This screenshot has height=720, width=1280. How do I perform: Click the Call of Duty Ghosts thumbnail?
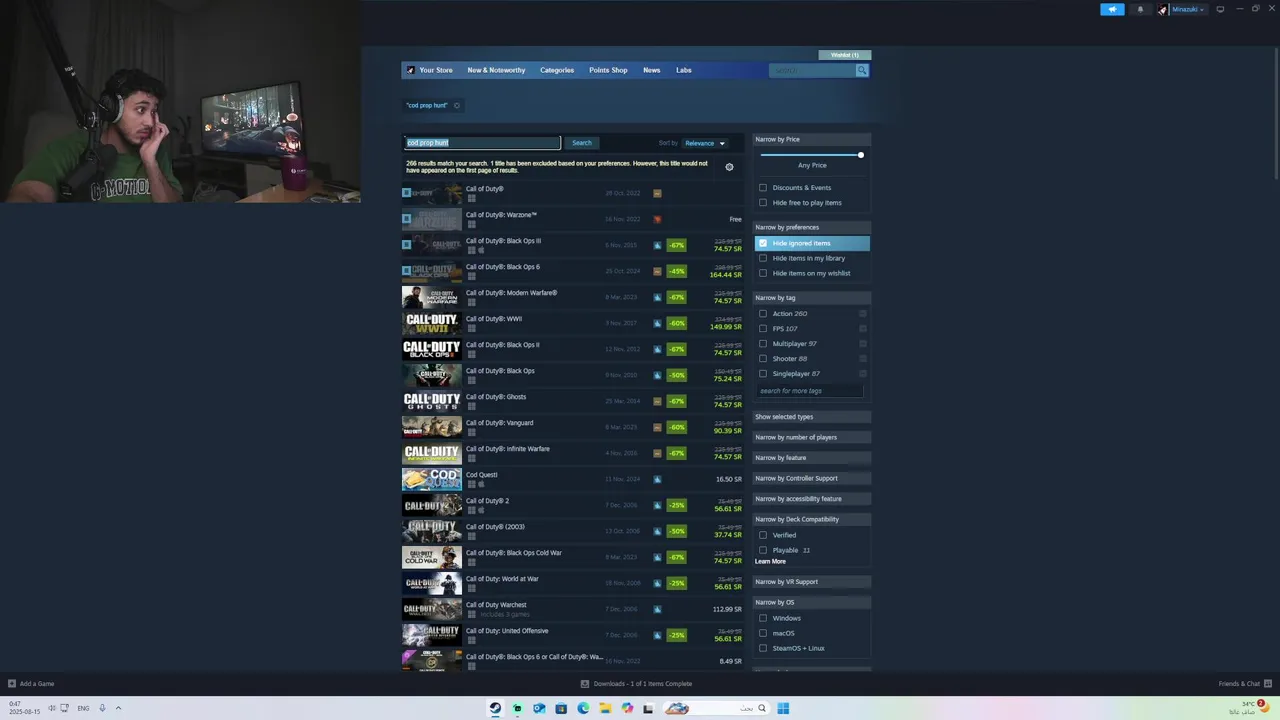[432, 401]
